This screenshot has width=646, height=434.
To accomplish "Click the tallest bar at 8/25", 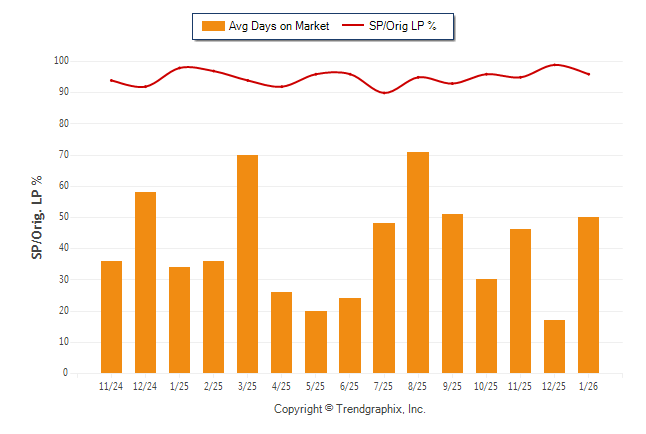I will (418, 262).
